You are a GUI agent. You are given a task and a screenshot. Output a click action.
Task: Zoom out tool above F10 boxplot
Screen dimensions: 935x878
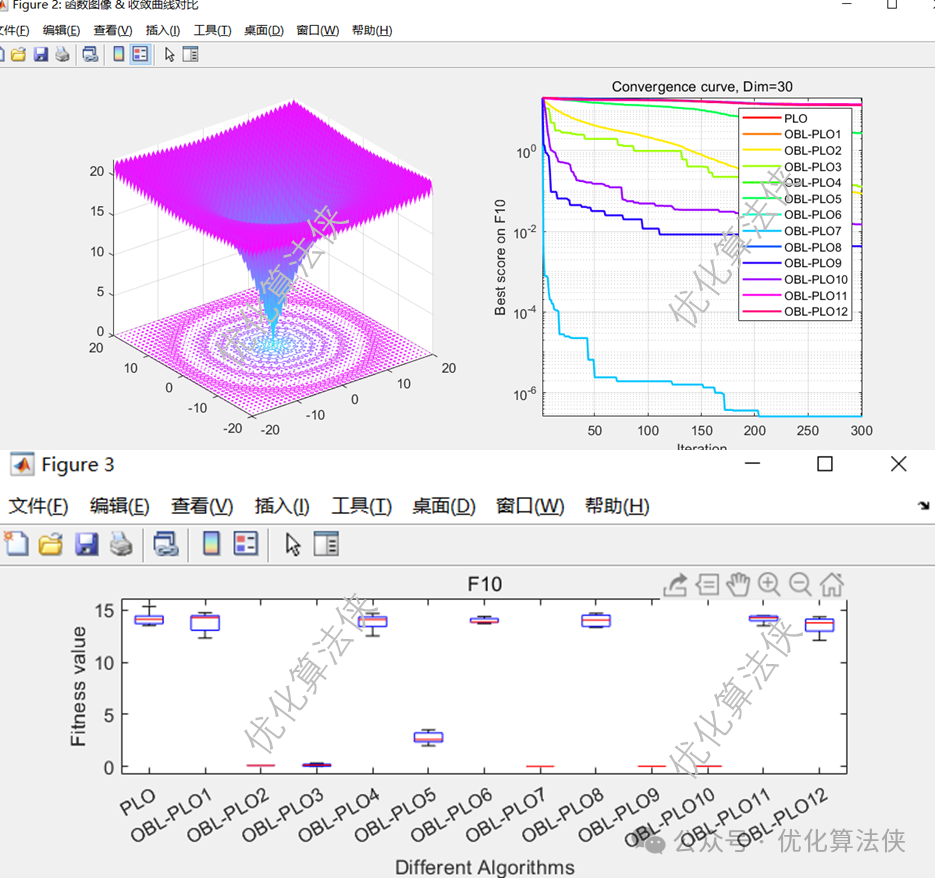click(x=800, y=585)
